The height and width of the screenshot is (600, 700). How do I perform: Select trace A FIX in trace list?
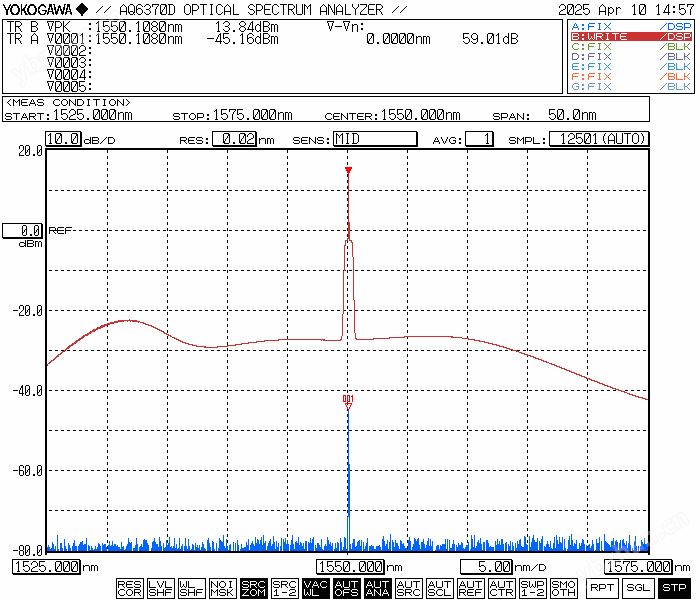630,25
